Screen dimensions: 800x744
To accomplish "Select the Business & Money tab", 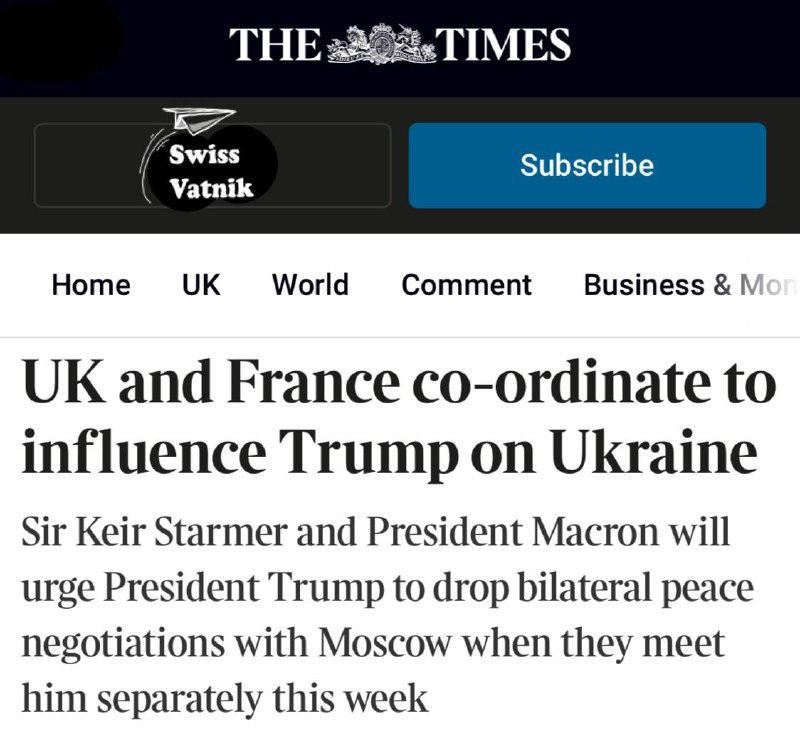I will pos(691,285).
